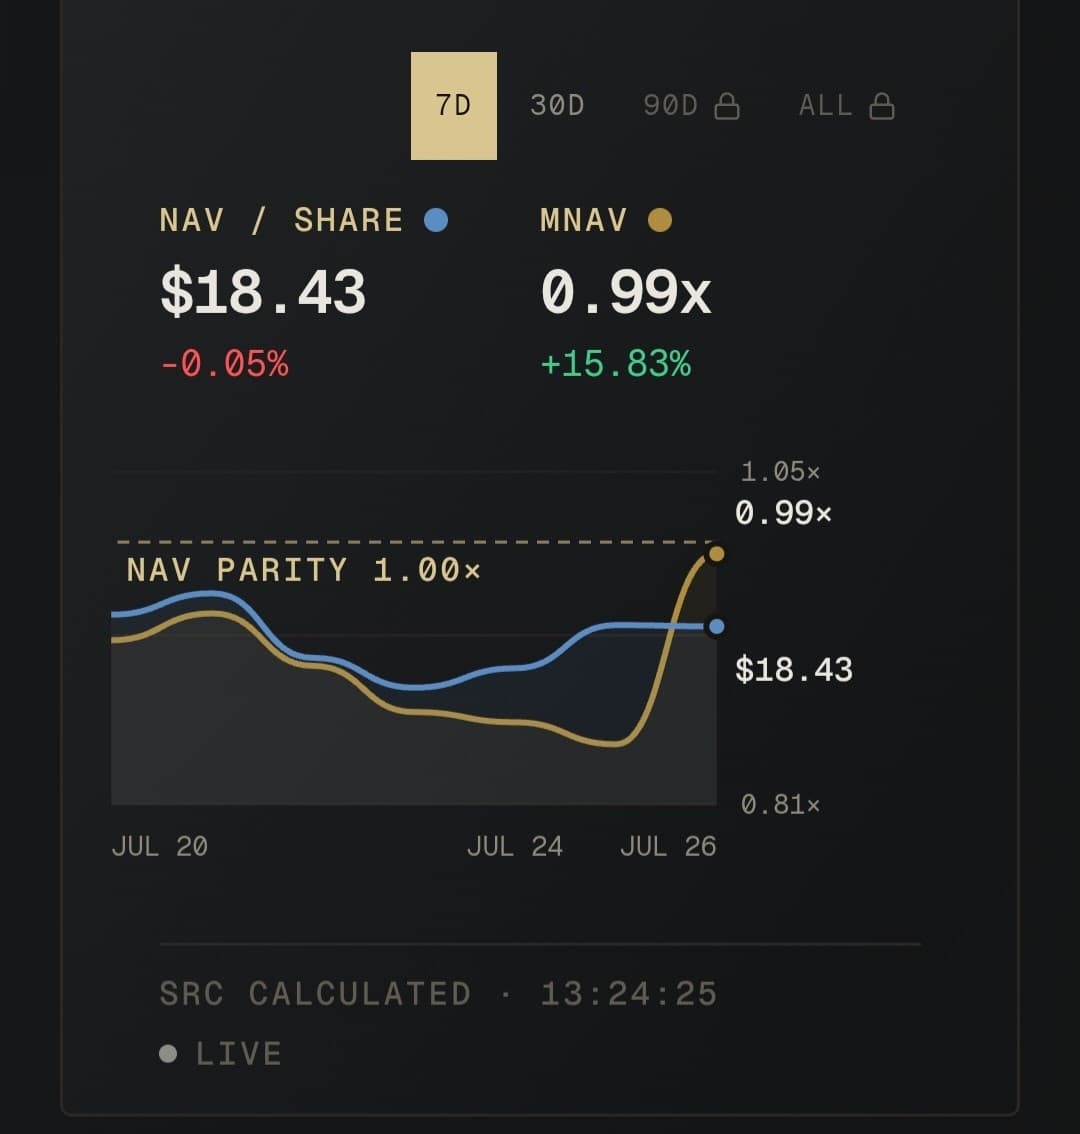The image size is (1080, 1134).
Task: Click the JUL 20 axis date
Action: pyautogui.click(x=160, y=846)
